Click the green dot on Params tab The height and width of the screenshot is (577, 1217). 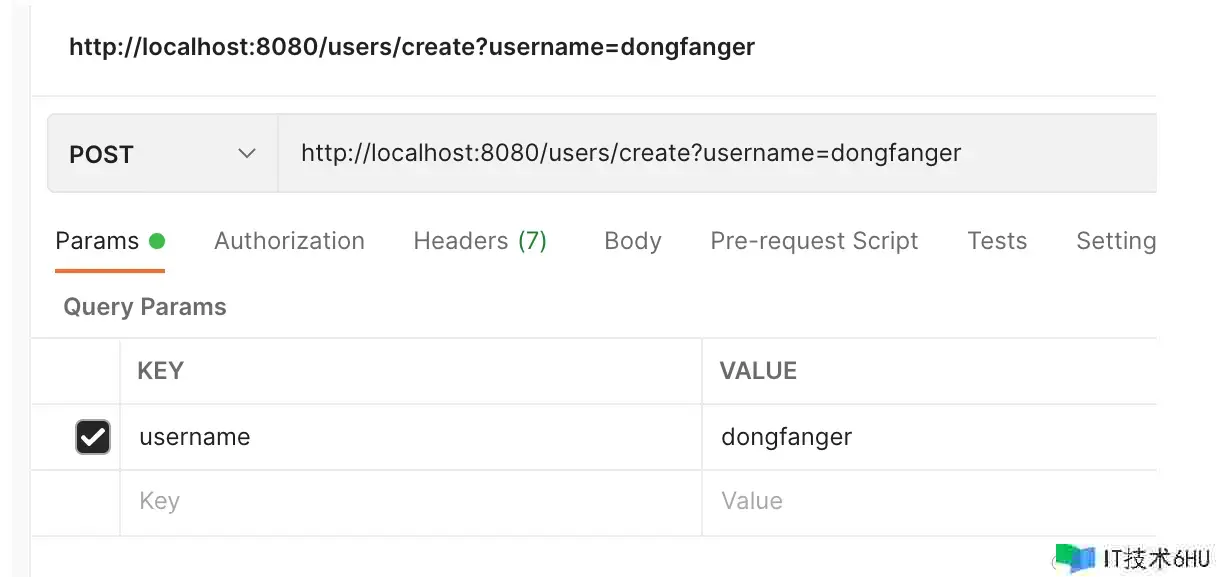coord(157,241)
